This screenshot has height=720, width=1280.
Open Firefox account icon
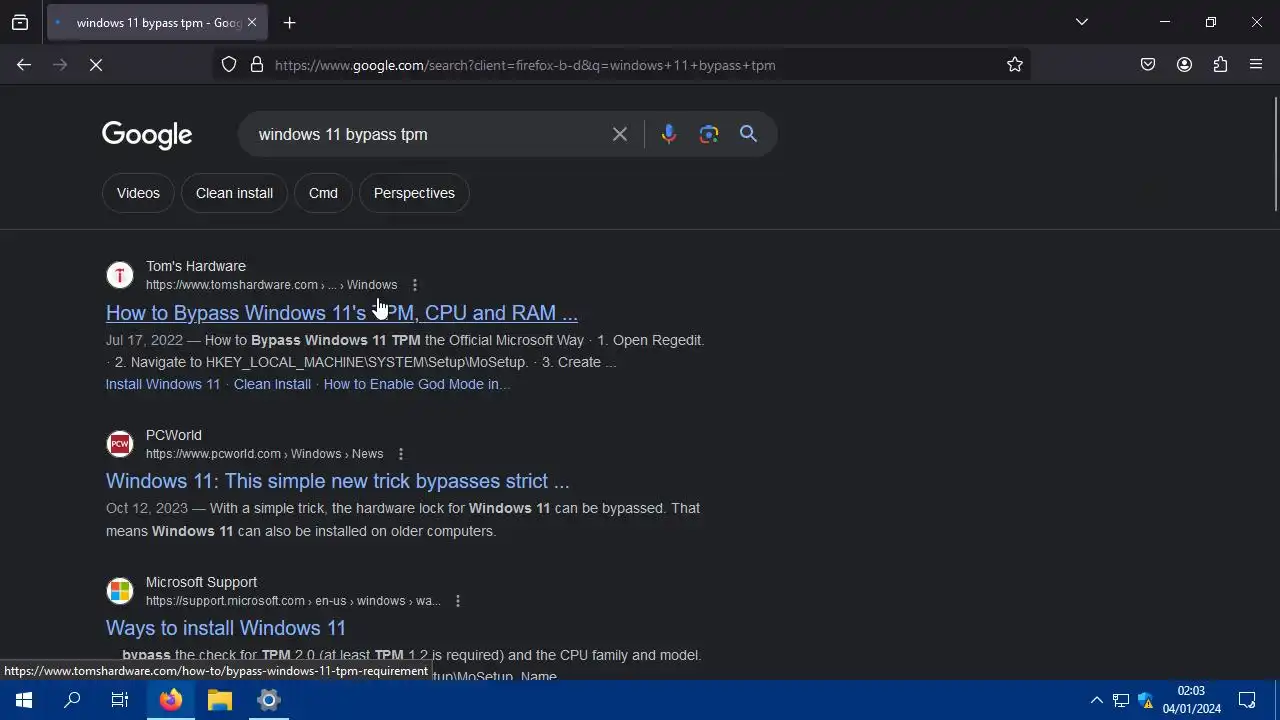(x=1184, y=65)
